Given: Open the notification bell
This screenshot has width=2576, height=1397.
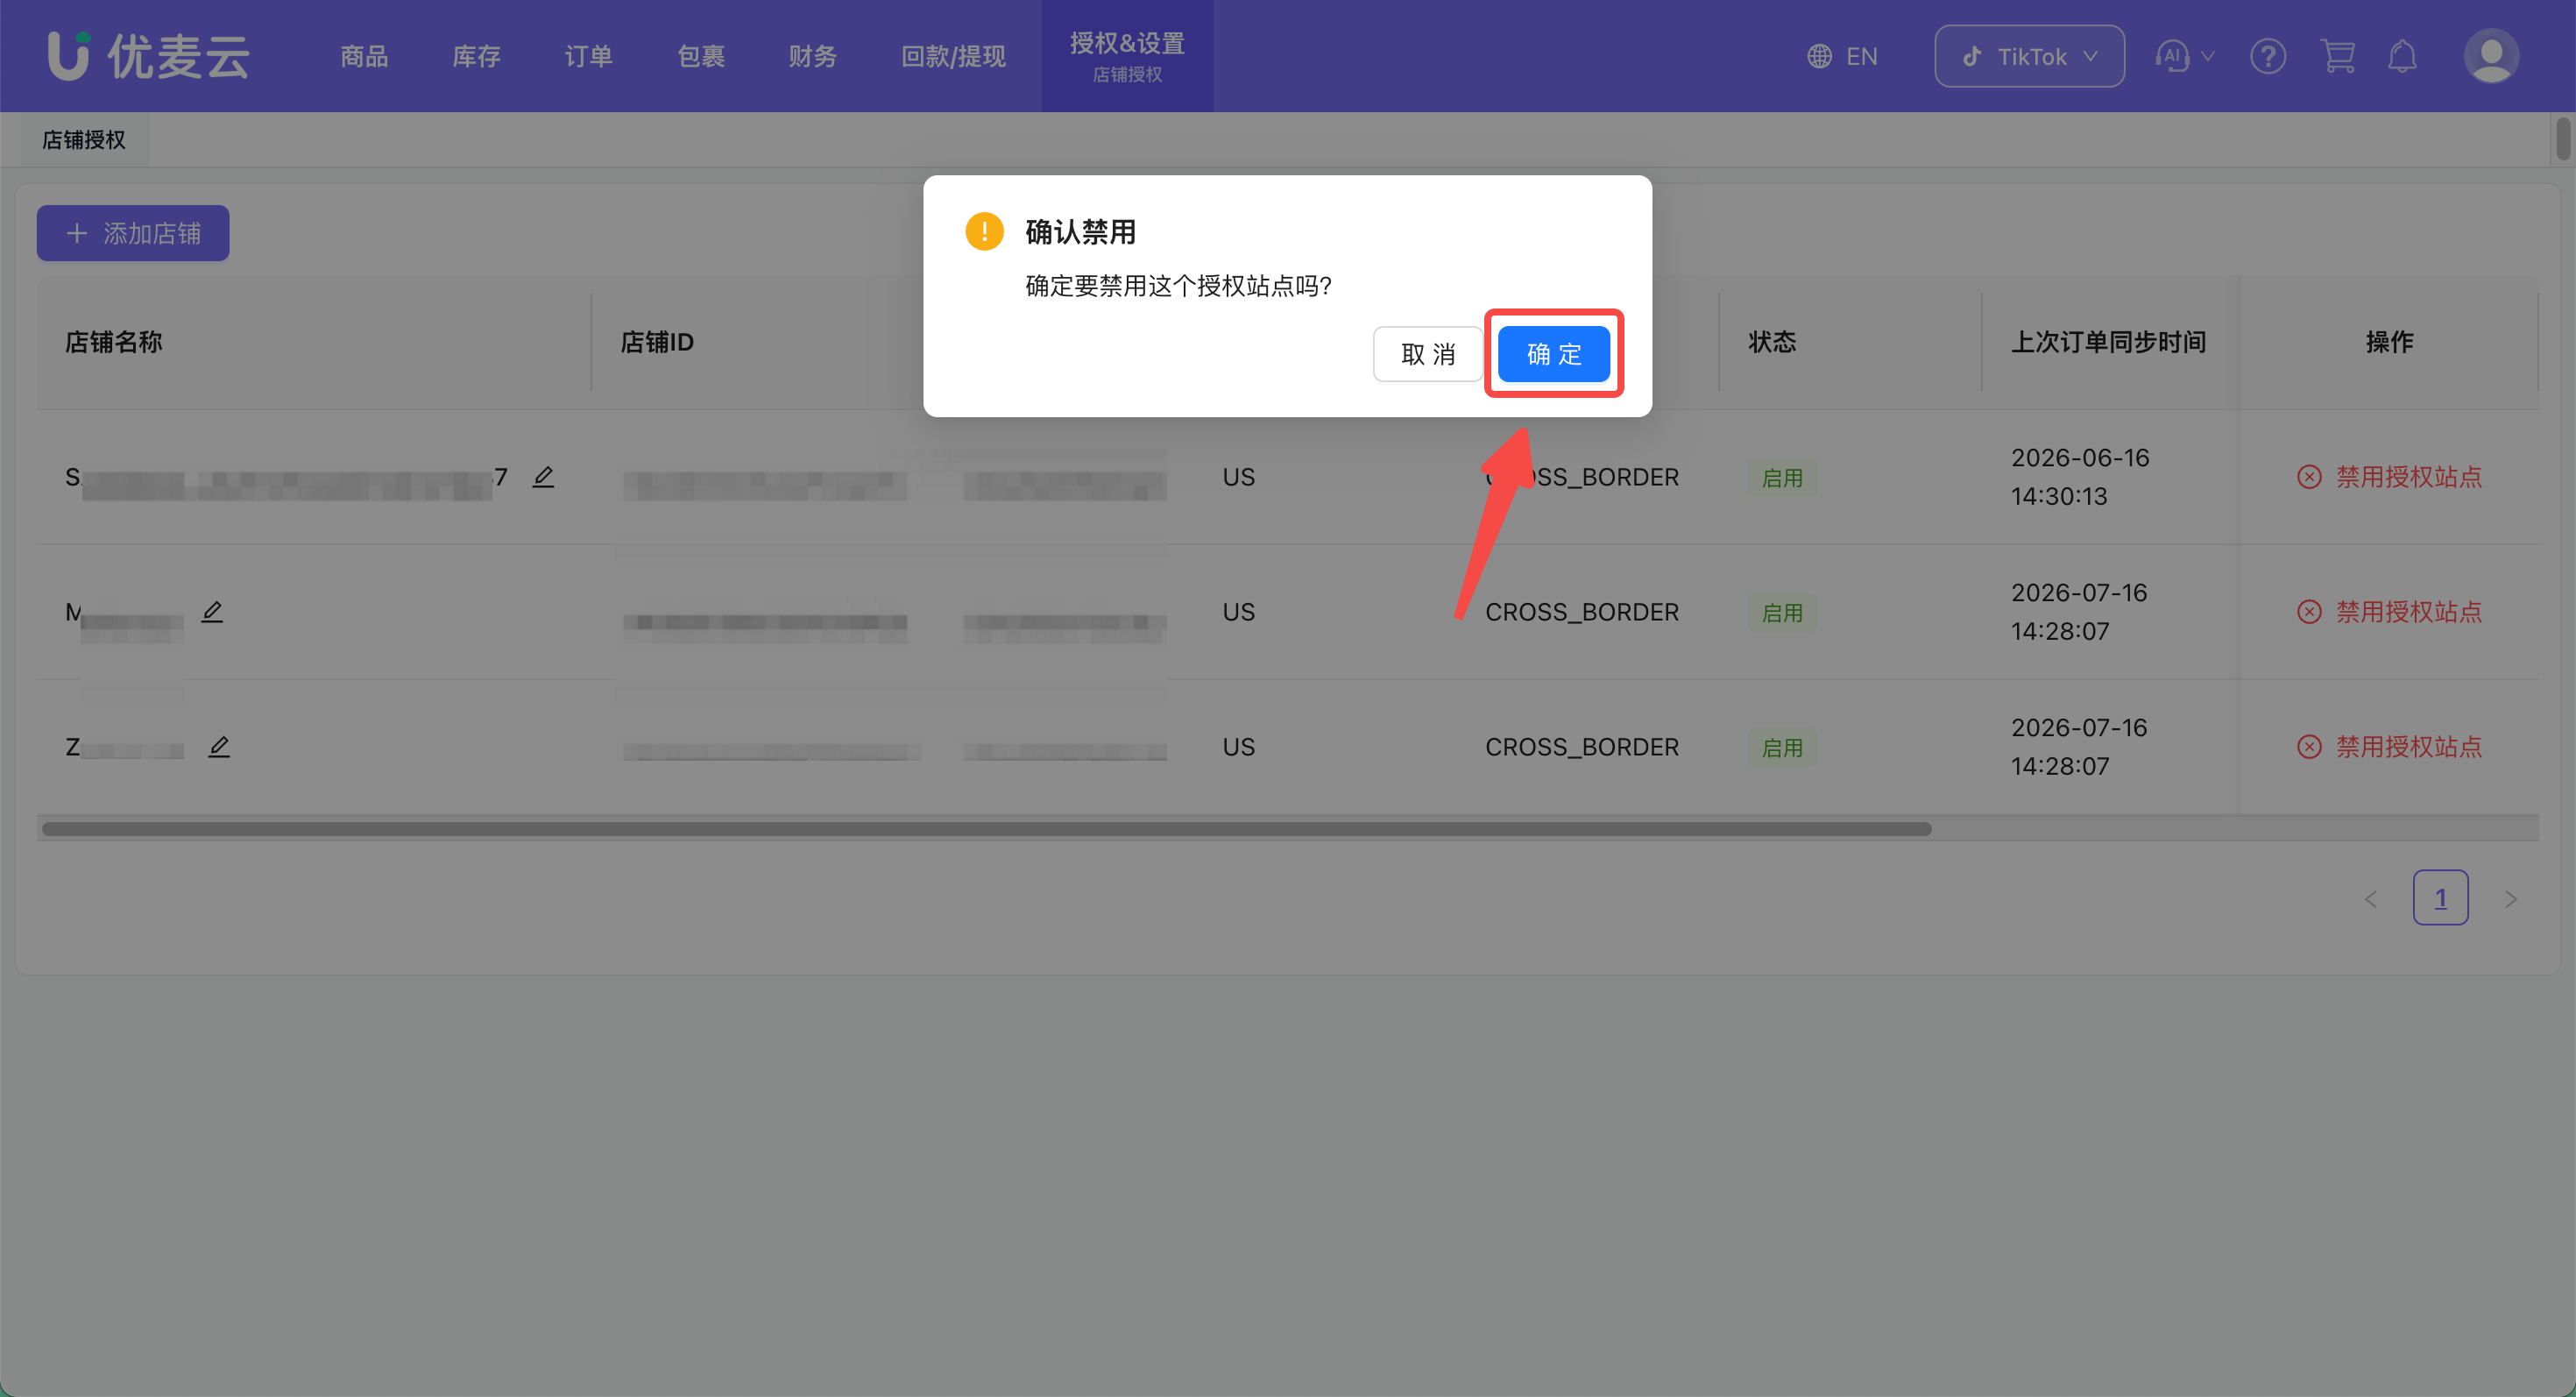Looking at the screenshot, I should pos(2402,56).
